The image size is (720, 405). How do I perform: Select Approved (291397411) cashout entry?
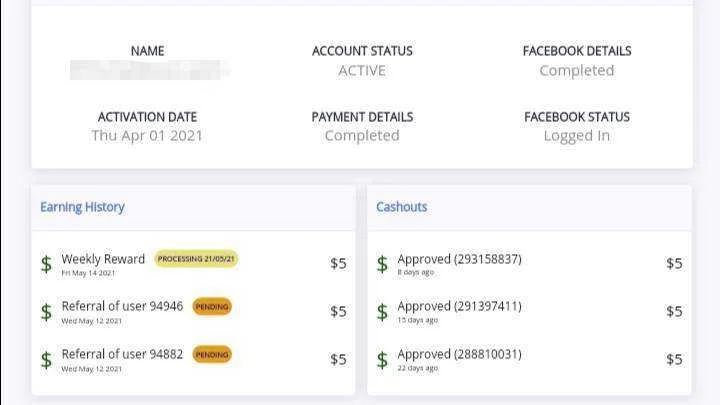pyautogui.click(x=529, y=312)
